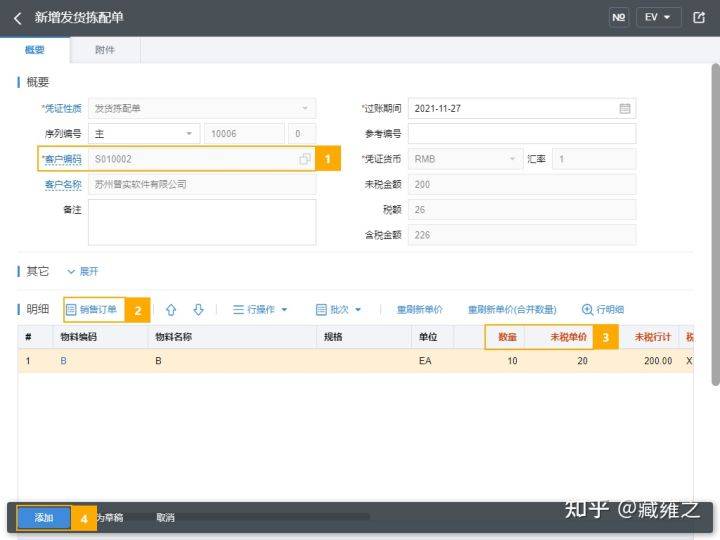The image size is (720, 540).
Task: Select the Overview tab
Action: [35, 49]
